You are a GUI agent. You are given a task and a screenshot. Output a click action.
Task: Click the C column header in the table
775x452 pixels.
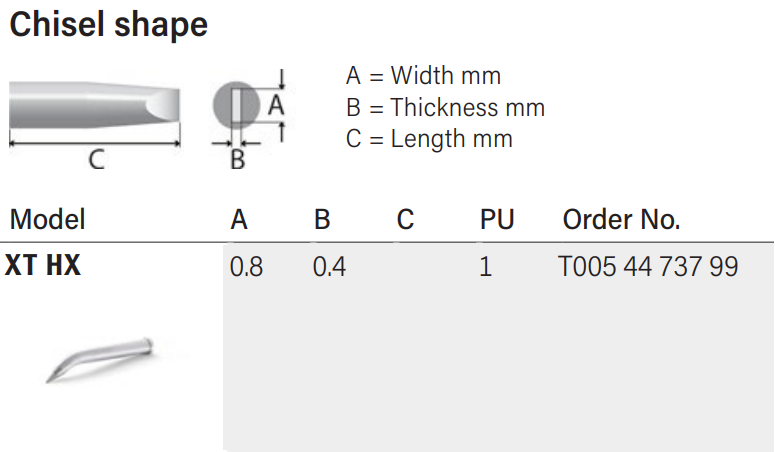(405, 219)
